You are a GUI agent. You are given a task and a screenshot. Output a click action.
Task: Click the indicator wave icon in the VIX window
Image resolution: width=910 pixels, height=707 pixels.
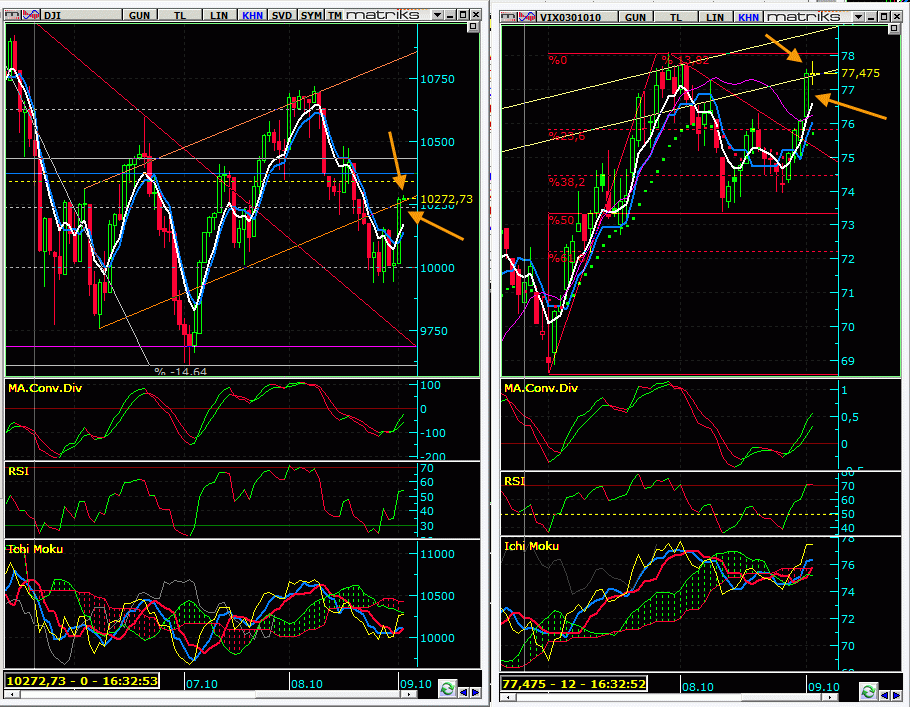(527, 17)
